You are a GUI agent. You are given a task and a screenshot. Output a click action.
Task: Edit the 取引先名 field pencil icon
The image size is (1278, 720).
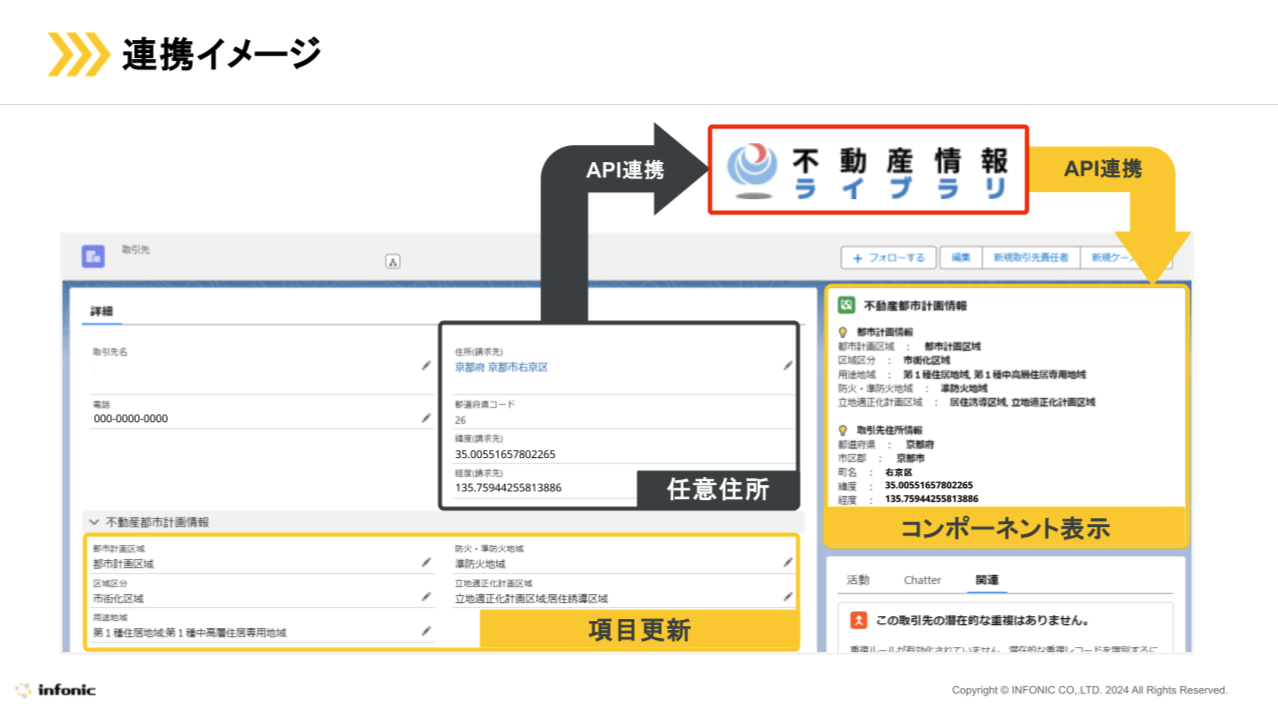coord(427,366)
